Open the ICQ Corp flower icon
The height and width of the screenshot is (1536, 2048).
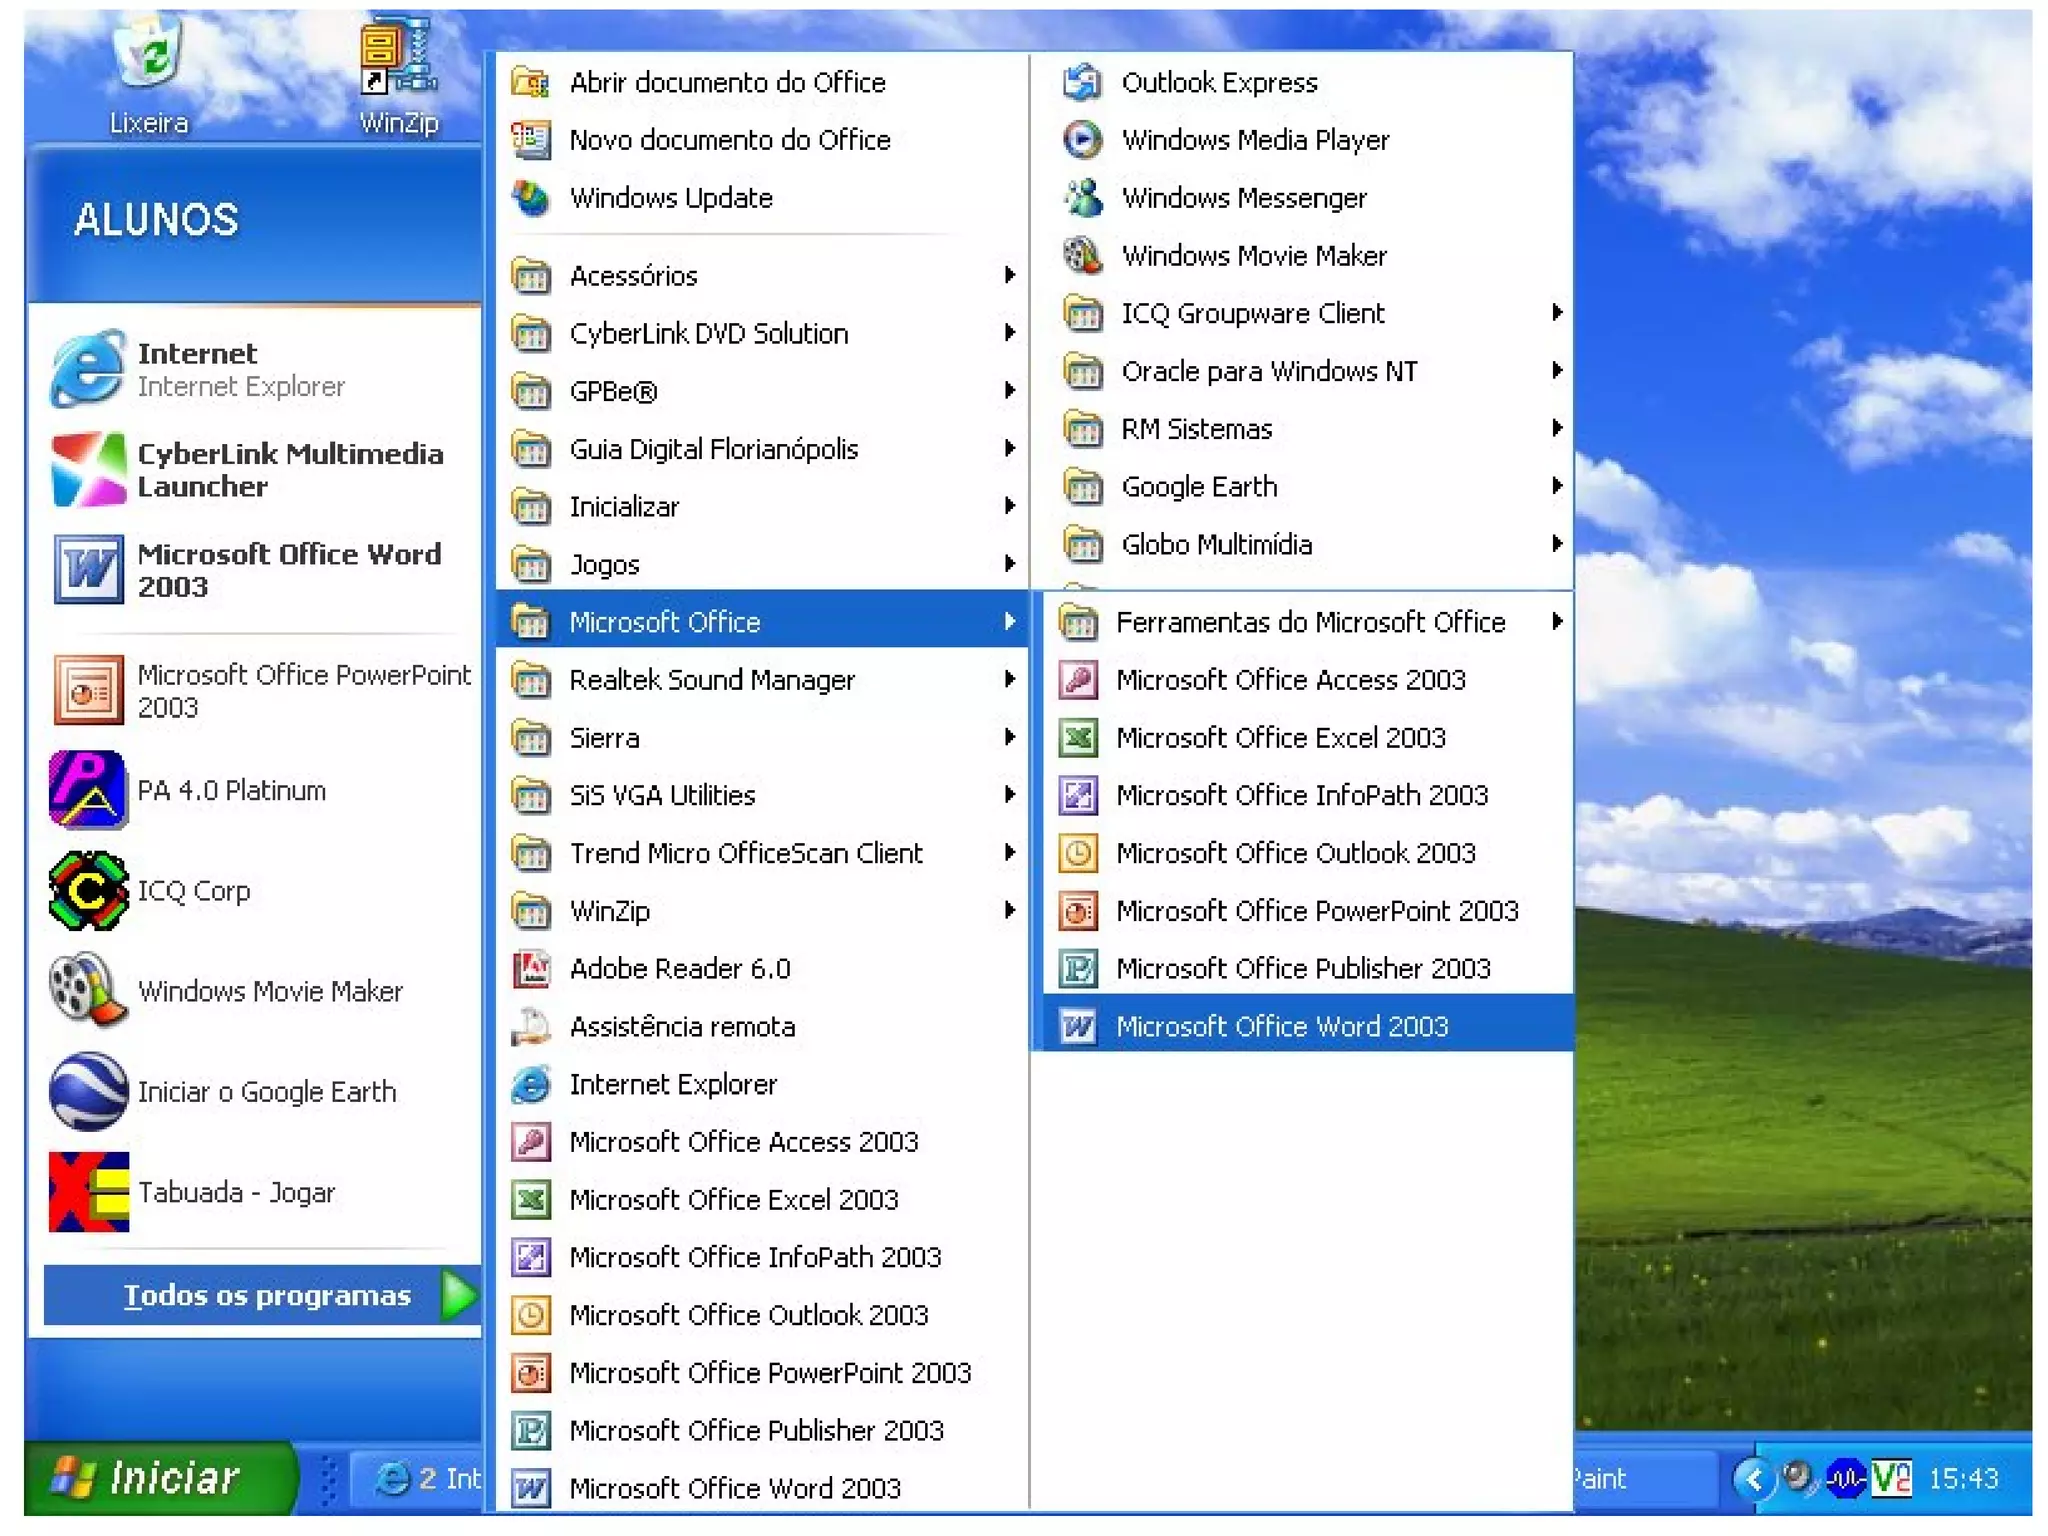click(88, 891)
